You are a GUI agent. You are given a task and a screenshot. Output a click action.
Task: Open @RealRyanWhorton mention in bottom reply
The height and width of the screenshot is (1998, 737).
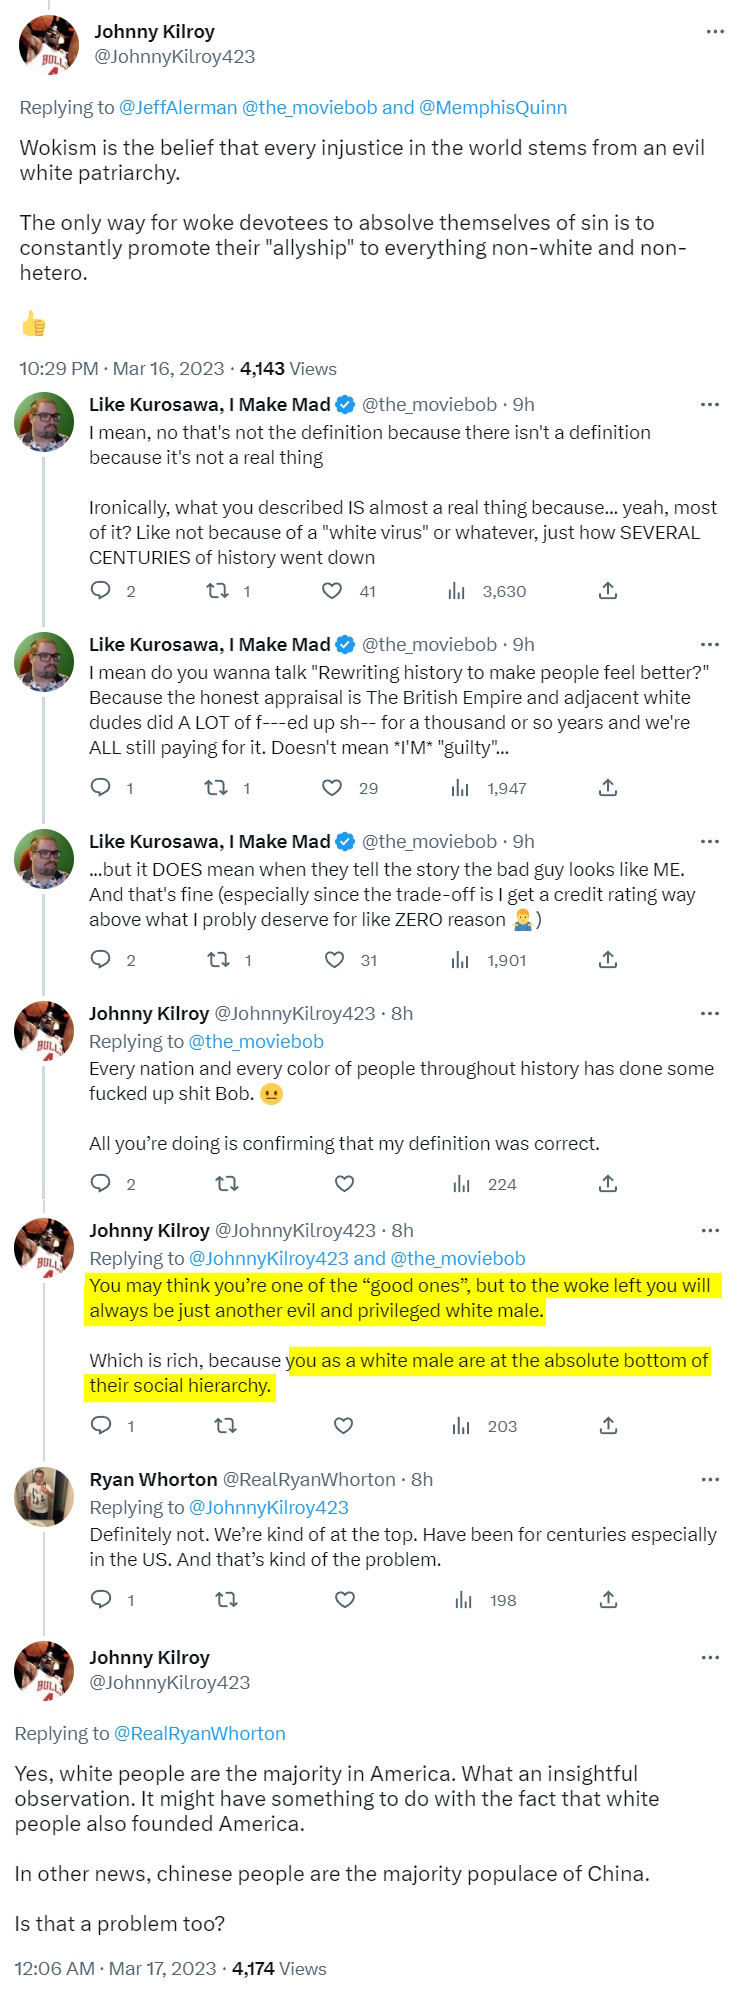coord(200,1733)
